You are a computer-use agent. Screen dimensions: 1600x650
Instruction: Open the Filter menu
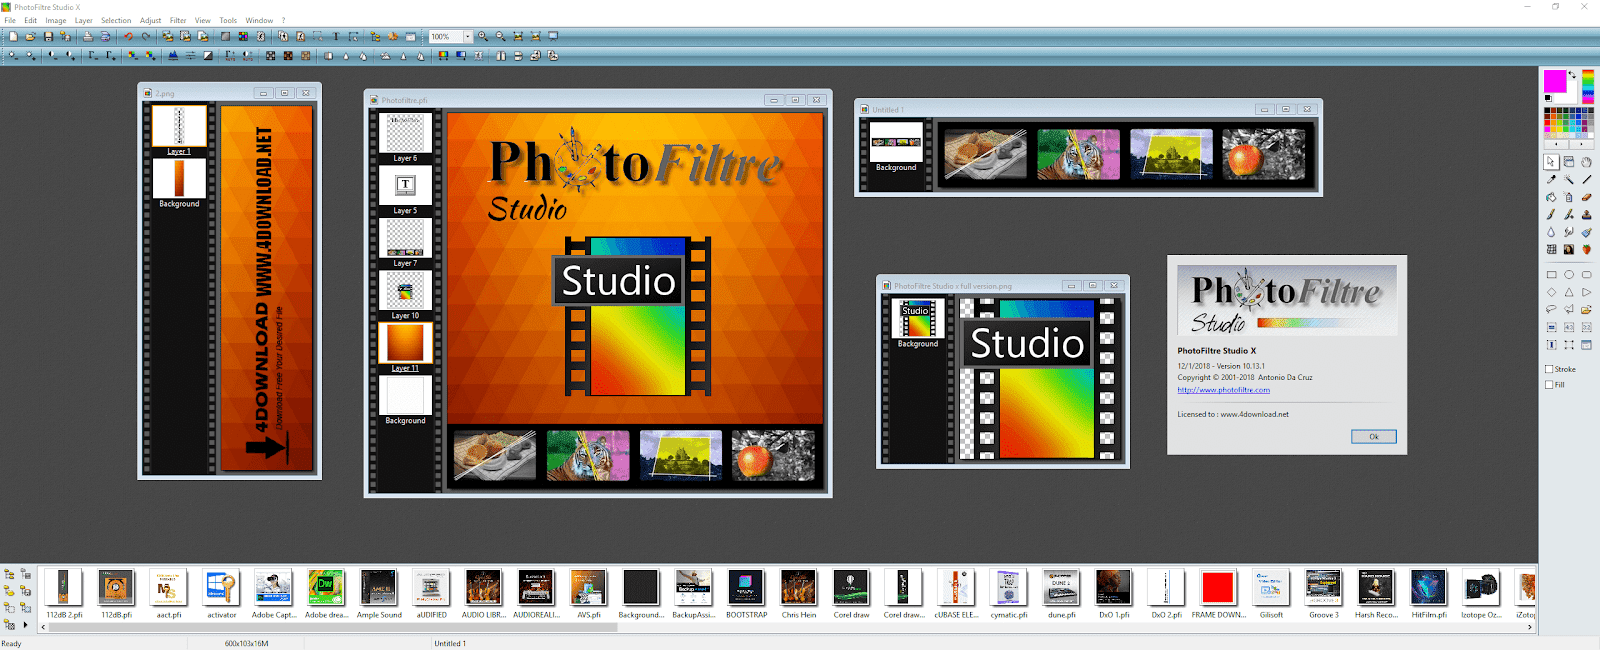(x=178, y=20)
